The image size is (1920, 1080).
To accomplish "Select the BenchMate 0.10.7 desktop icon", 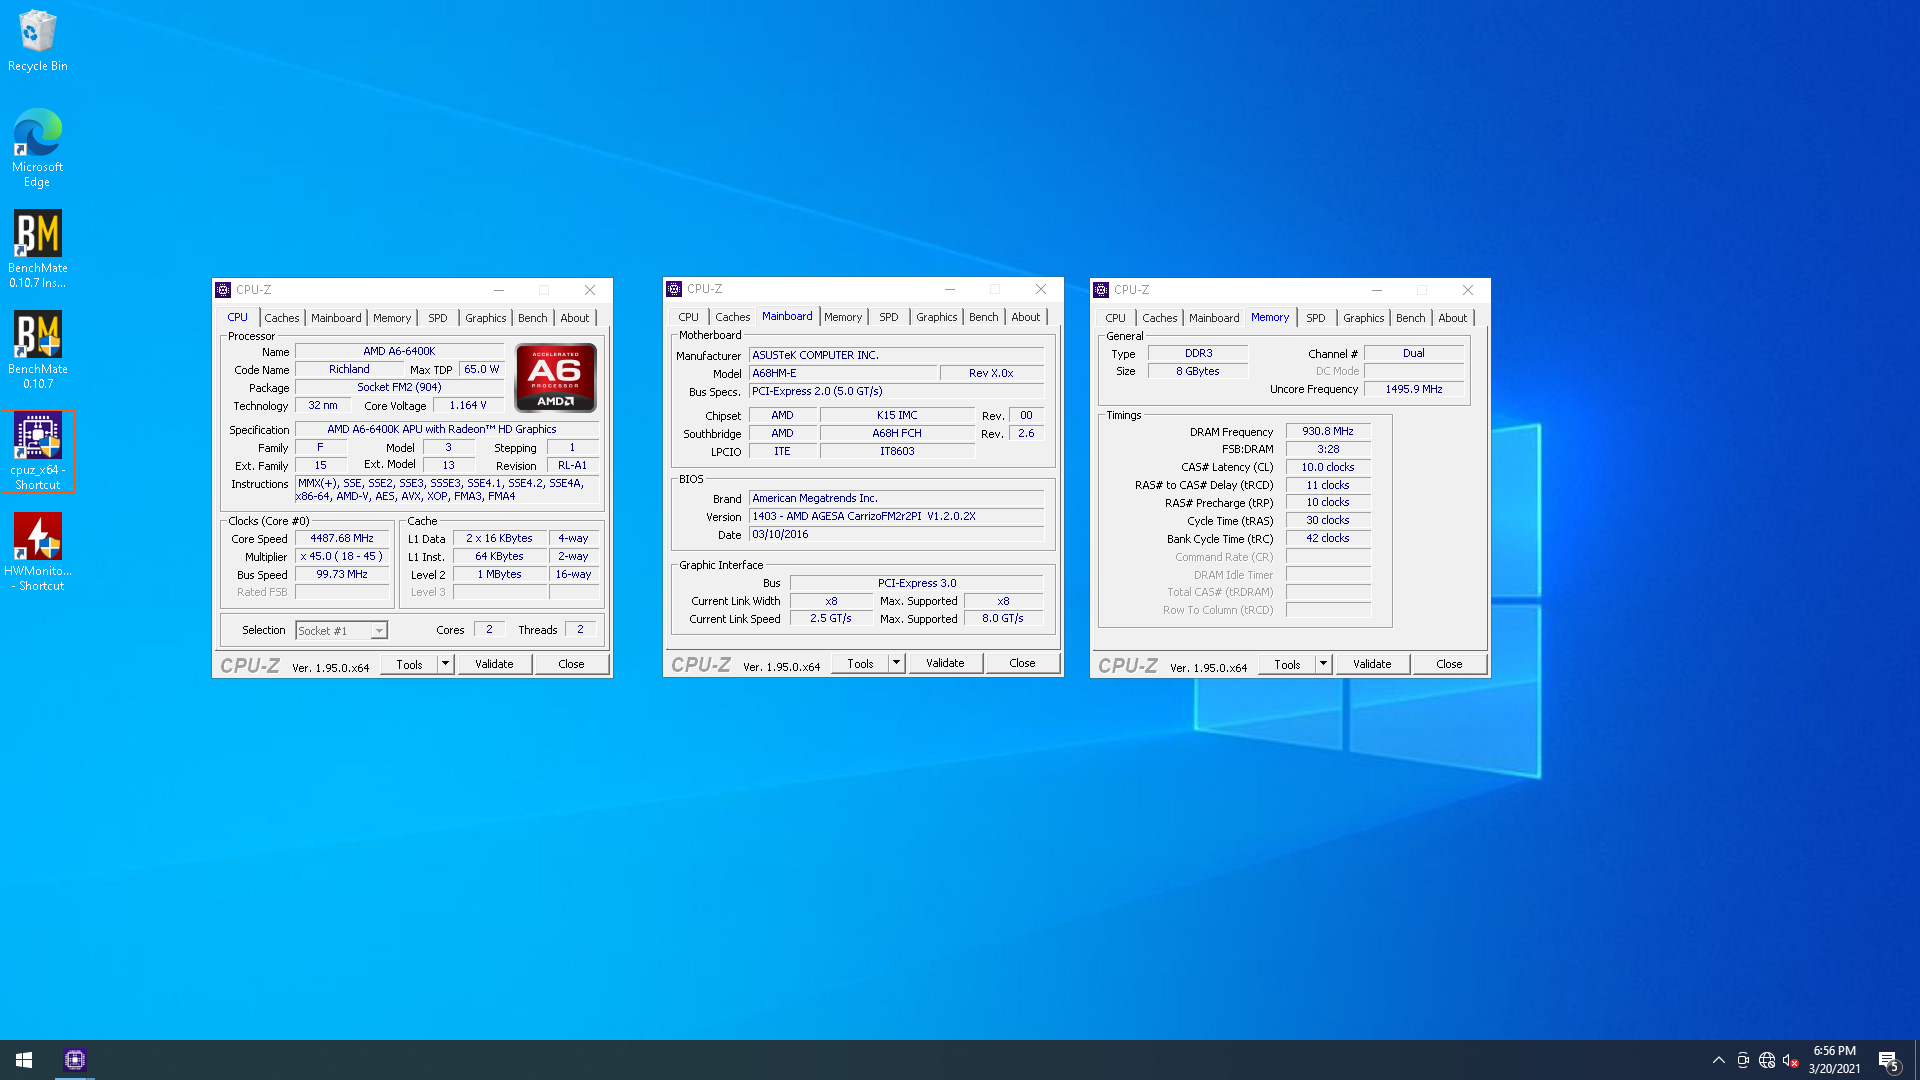I will (37, 350).
